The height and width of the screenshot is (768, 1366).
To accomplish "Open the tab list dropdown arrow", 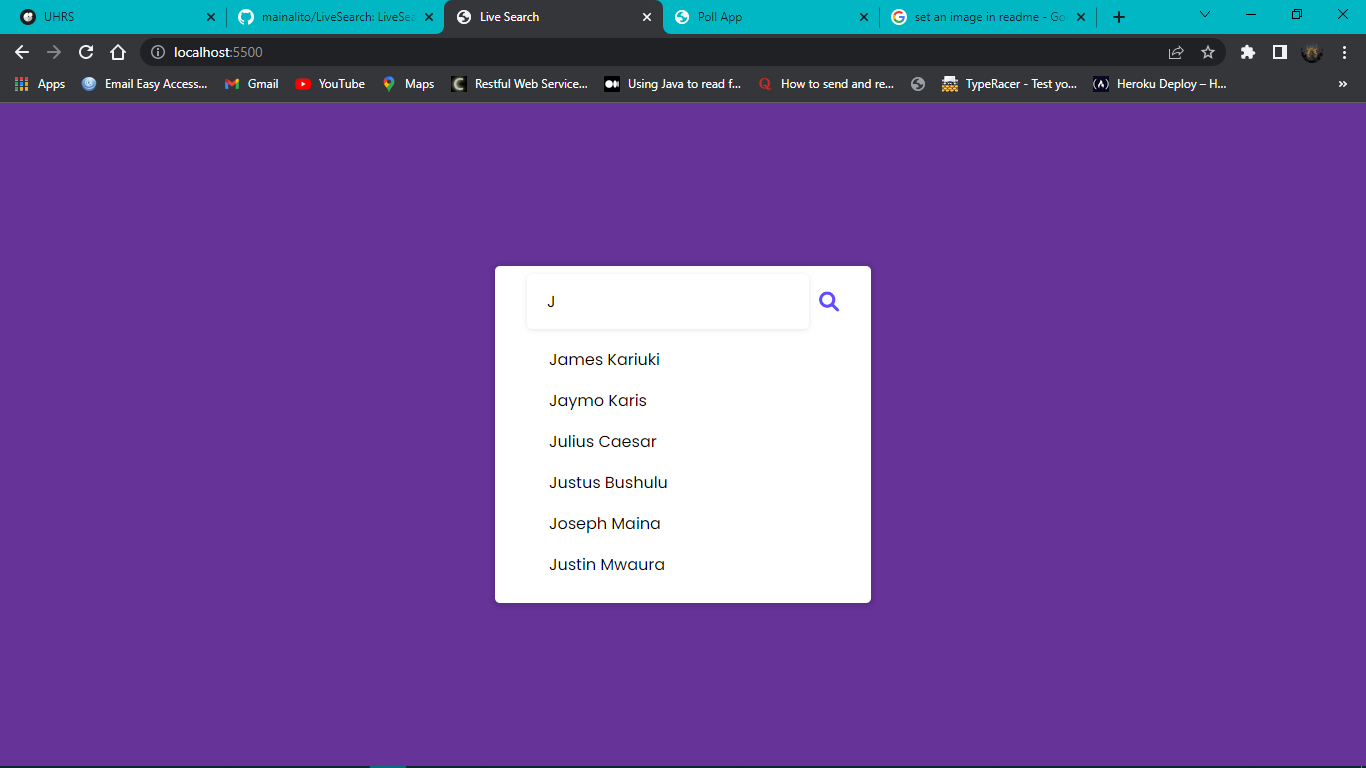I will [1205, 15].
